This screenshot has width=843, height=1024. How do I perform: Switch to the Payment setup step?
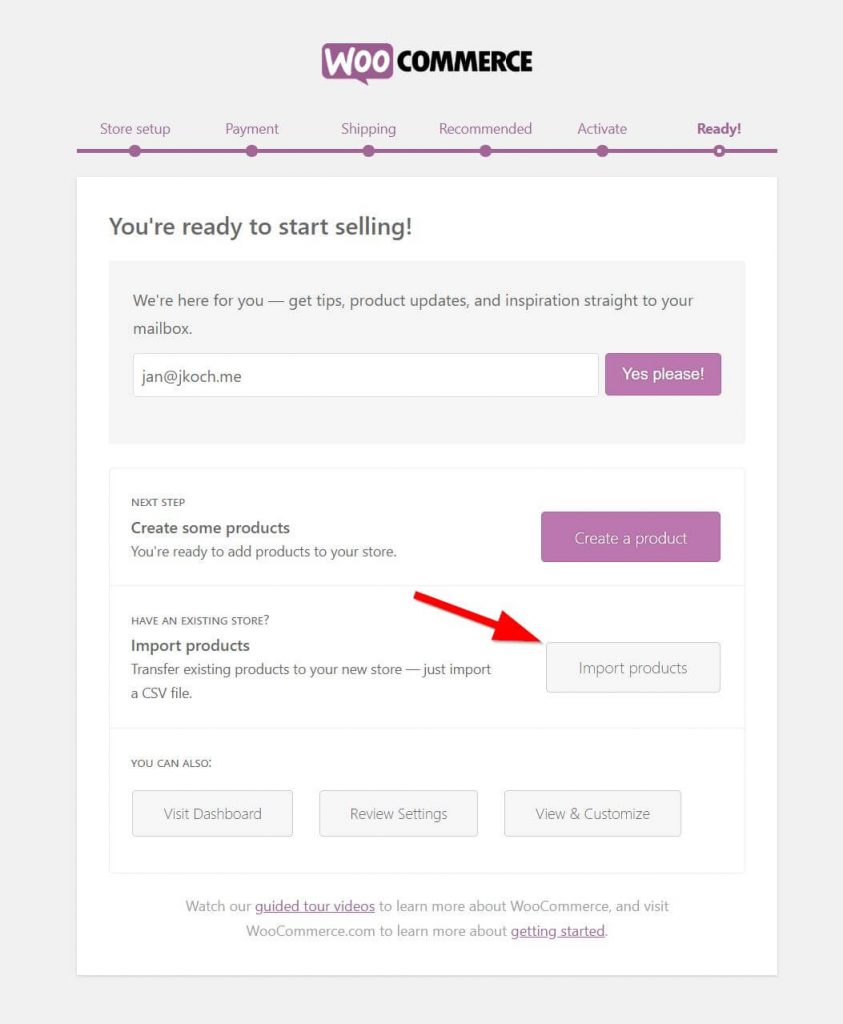click(x=251, y=128)
